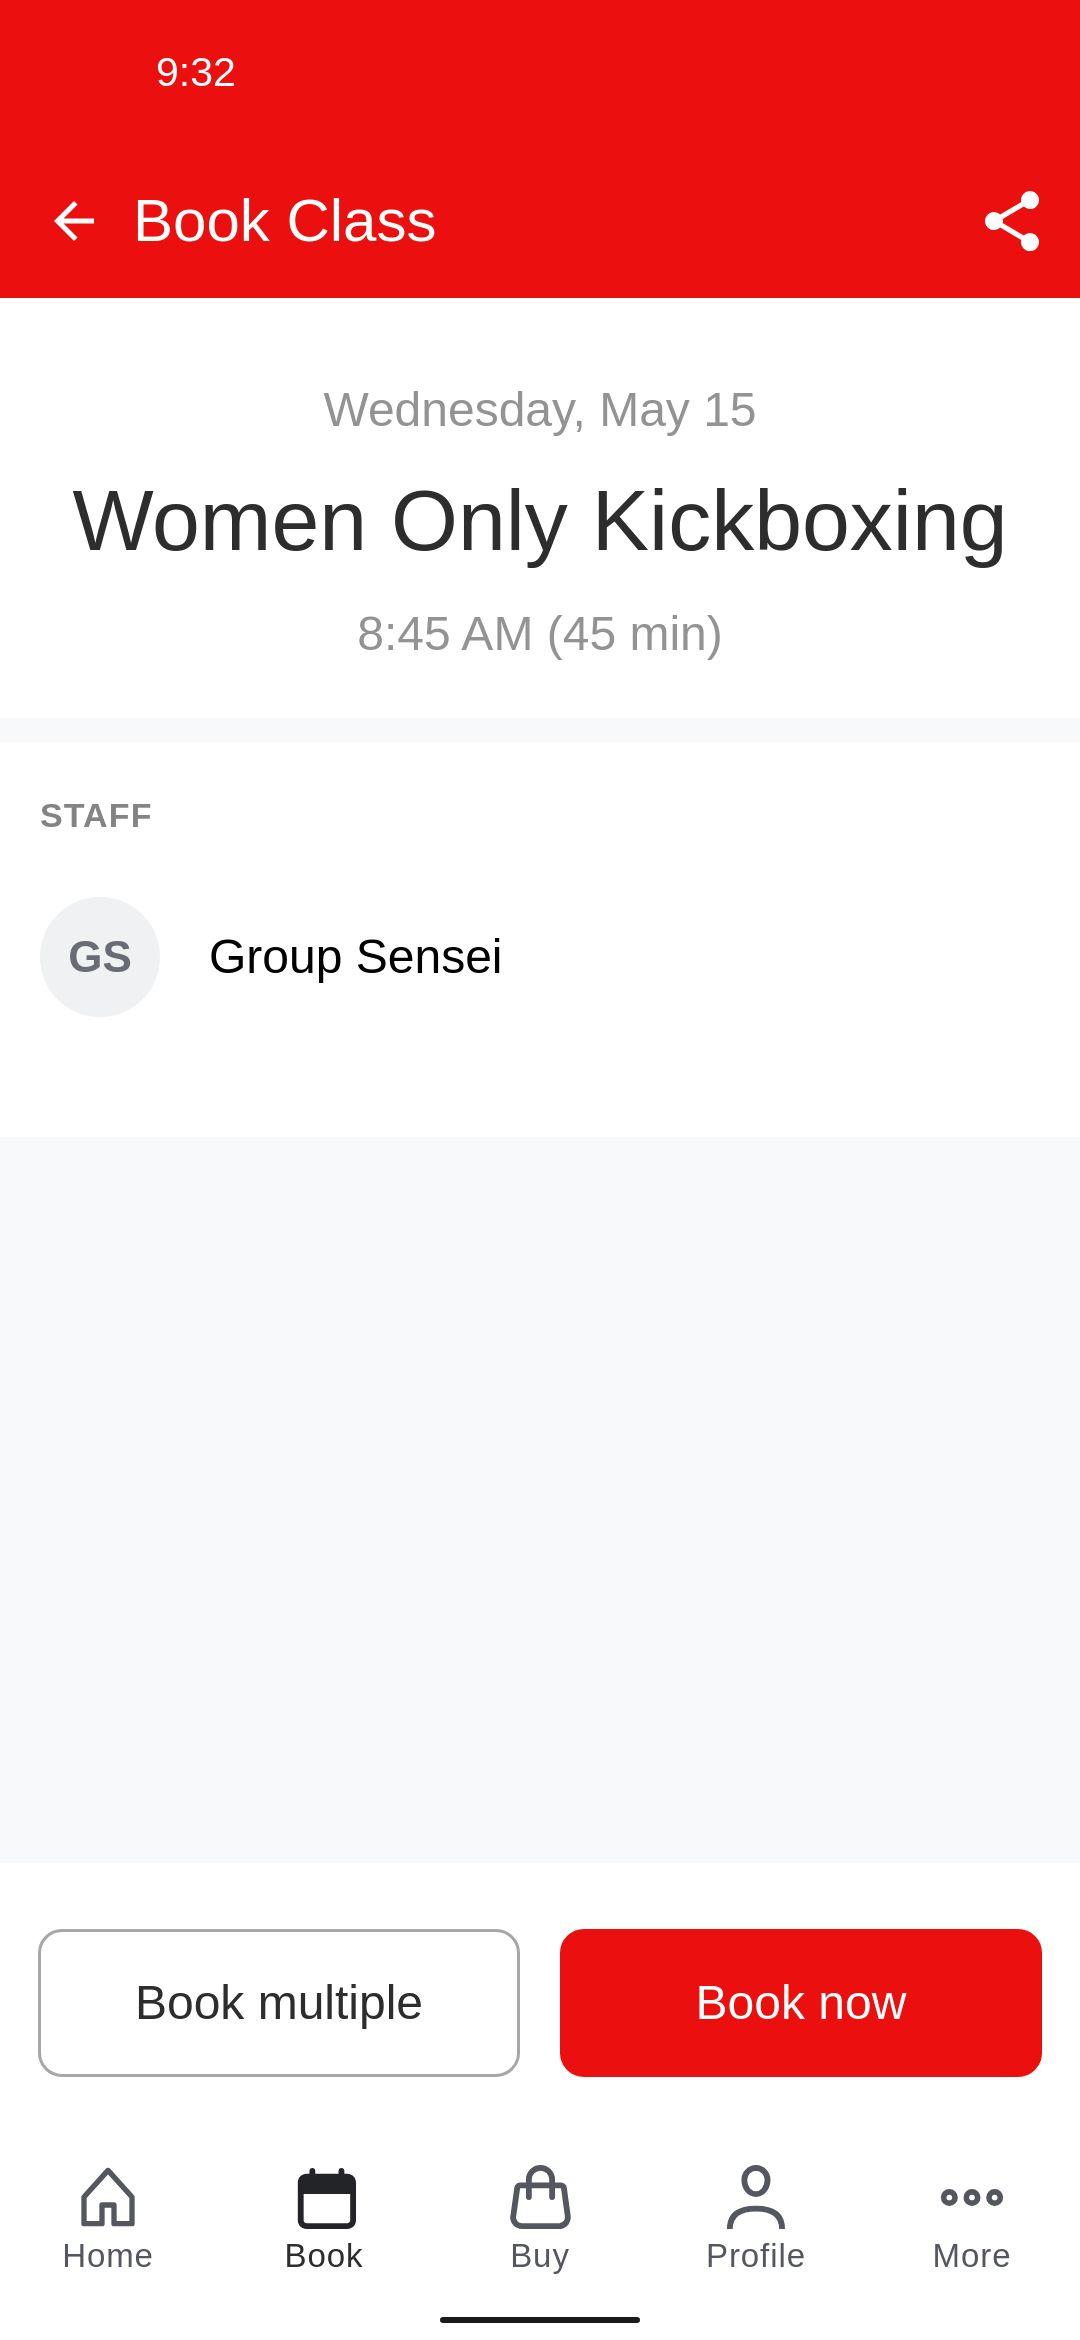Tap the Profile tab label
The height and width of the screenshot is (2340, 1080).
click(756, 2256)
